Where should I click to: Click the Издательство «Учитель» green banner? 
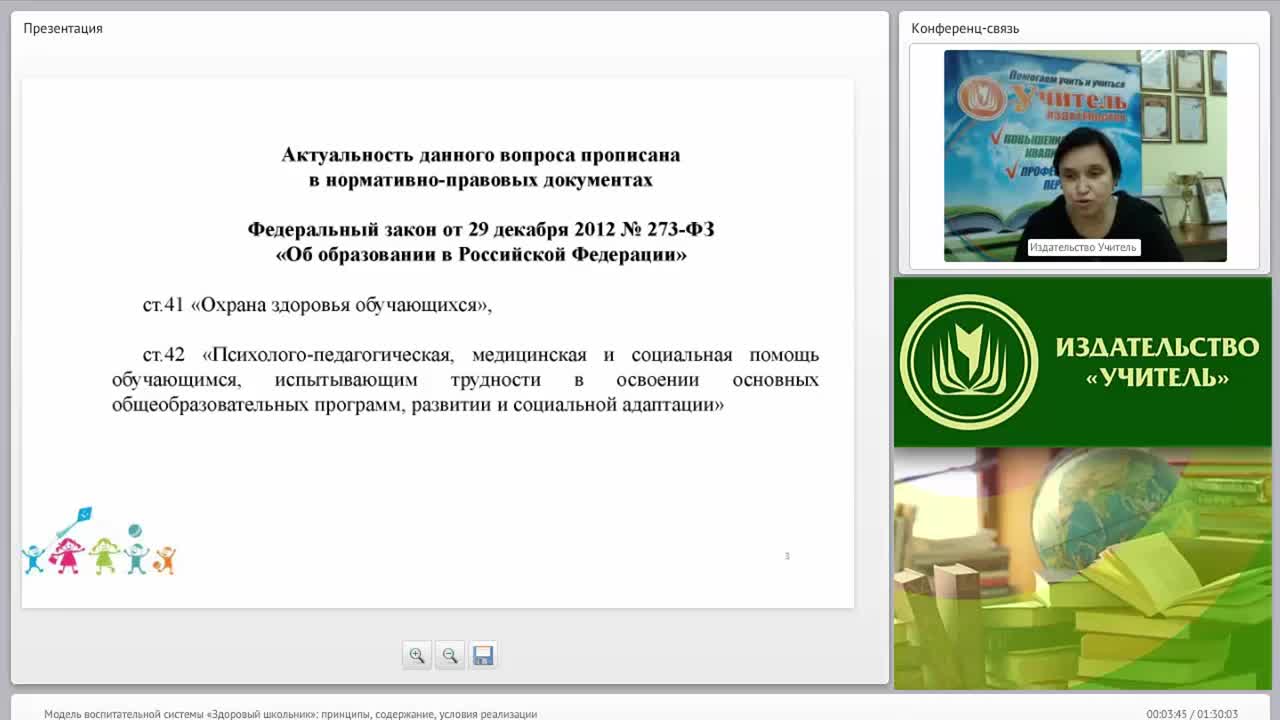click(1082, 362)
